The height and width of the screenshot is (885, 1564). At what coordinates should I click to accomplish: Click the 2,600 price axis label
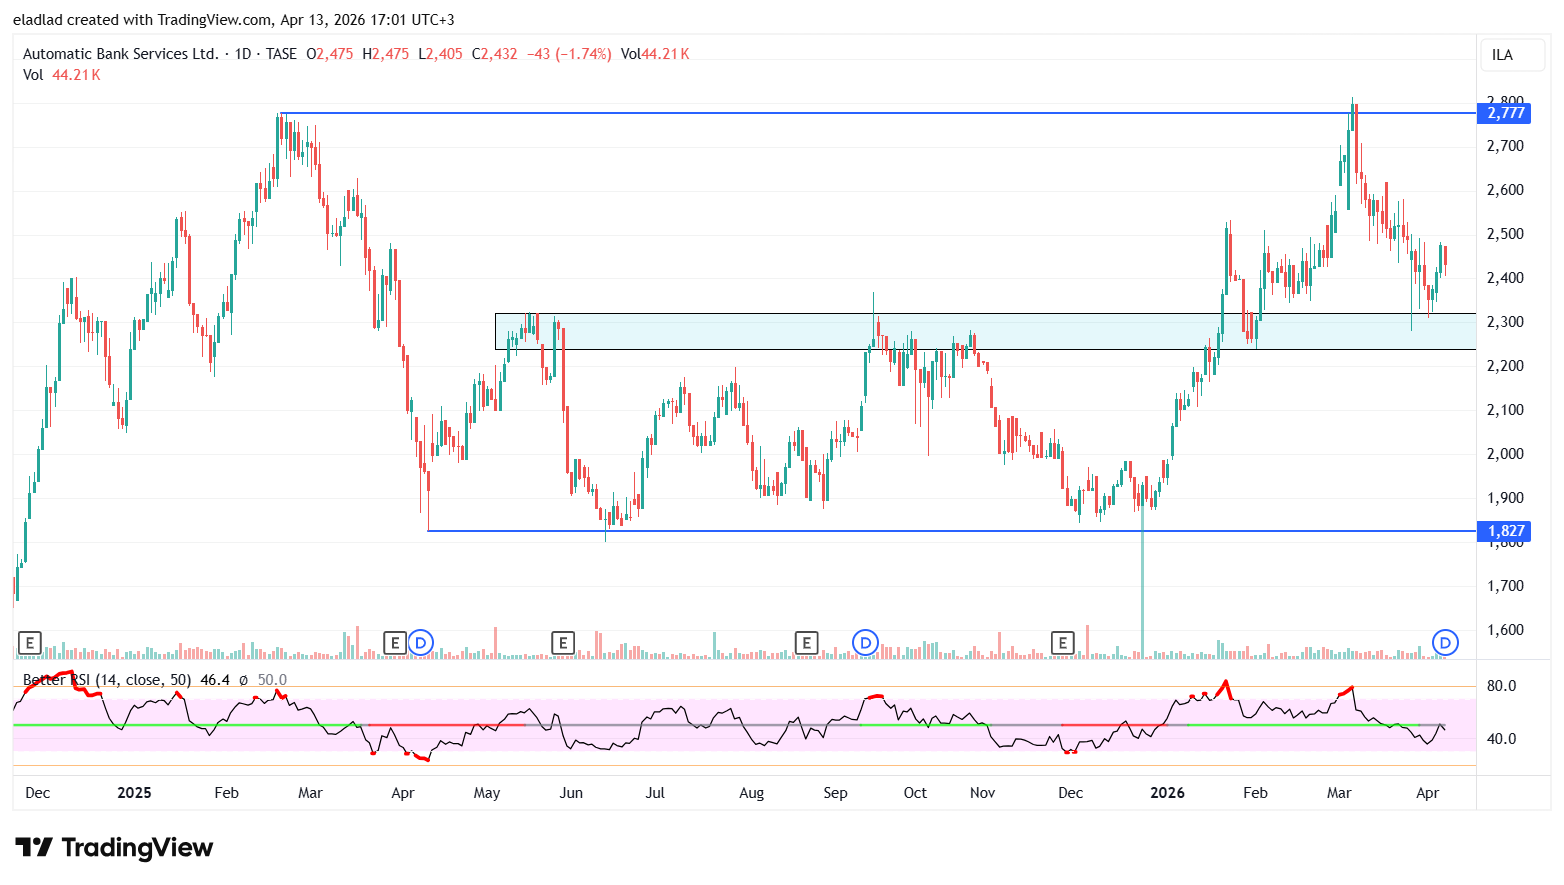point(1505,190)
